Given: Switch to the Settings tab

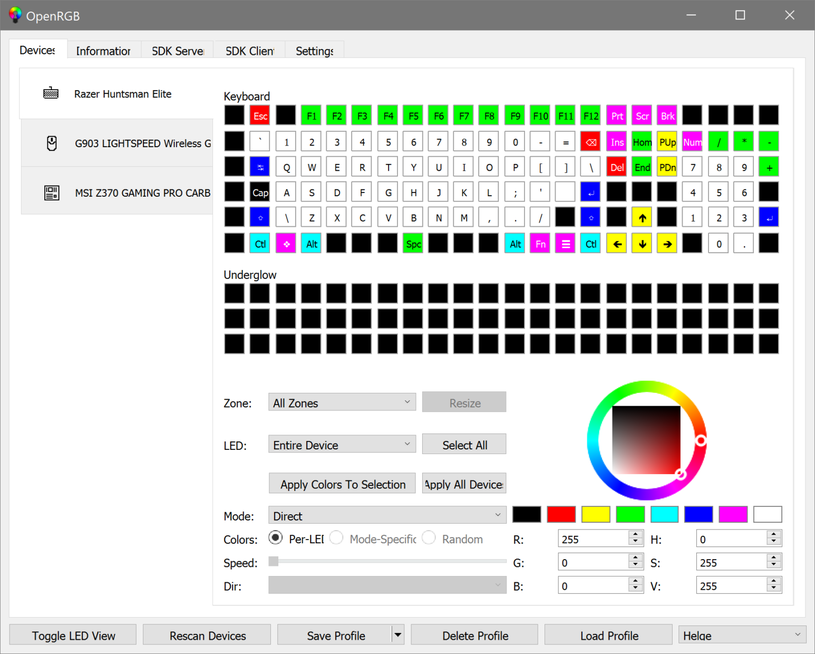Looking at the screenshot, I should click(314, 51).
